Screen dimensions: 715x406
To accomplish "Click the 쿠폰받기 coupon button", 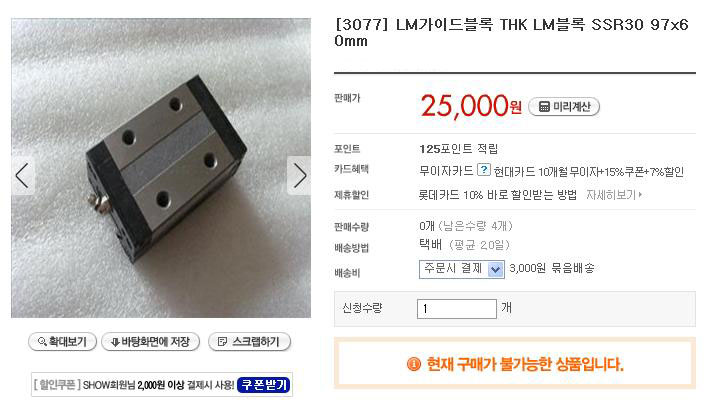I will [x=264, y=385].
